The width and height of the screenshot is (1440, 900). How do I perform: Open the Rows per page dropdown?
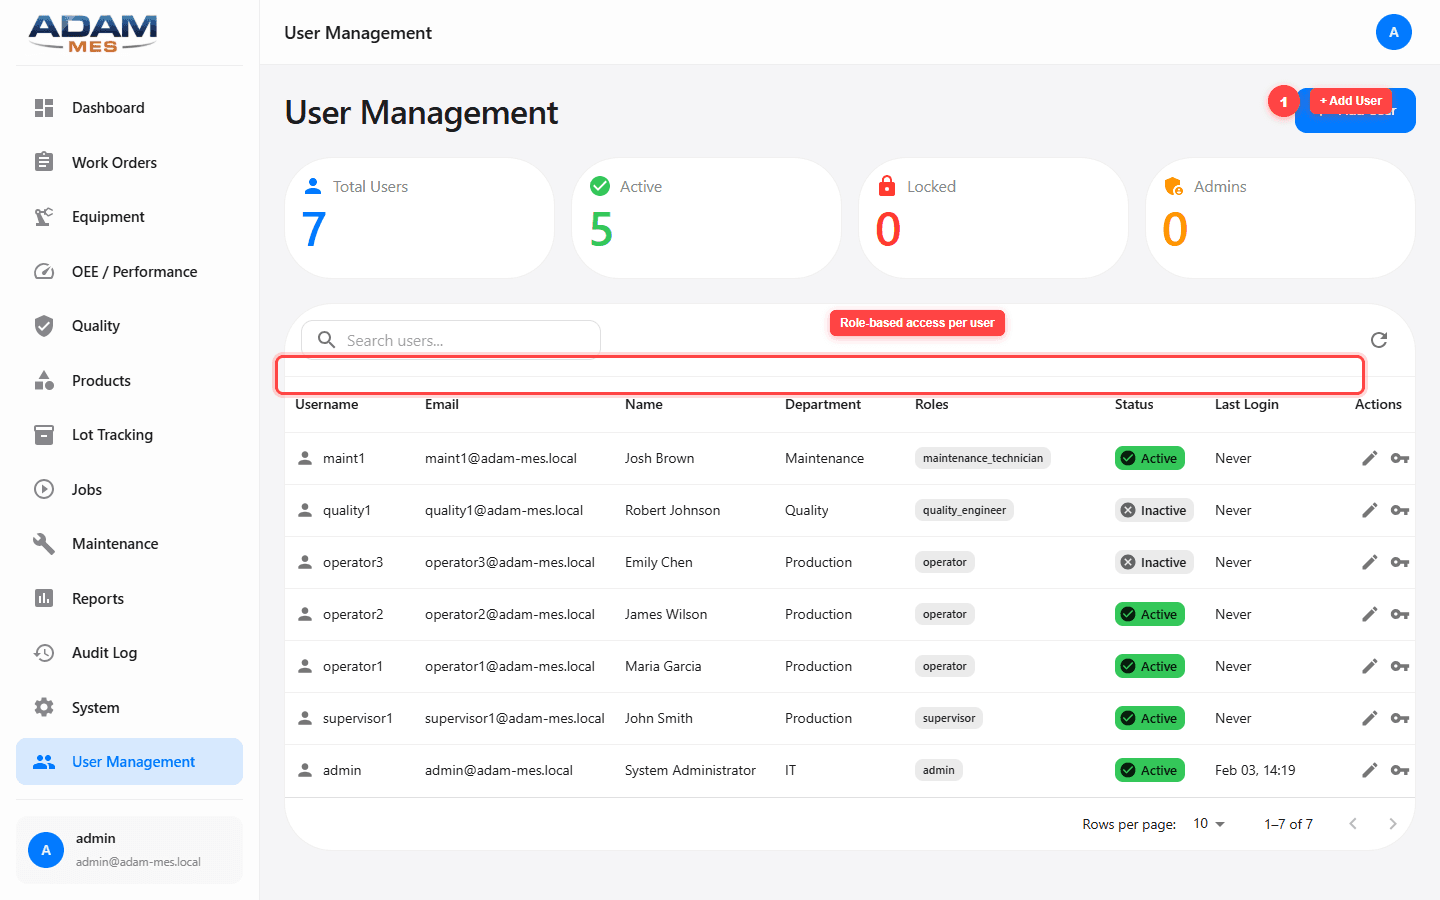pos(1207,823)
